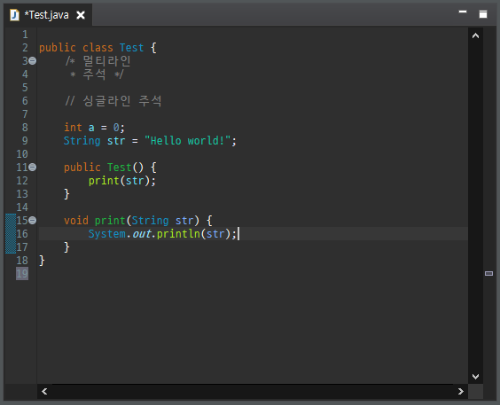
Task: Select the *Test.java editor tab
Action: pos(48,15)
